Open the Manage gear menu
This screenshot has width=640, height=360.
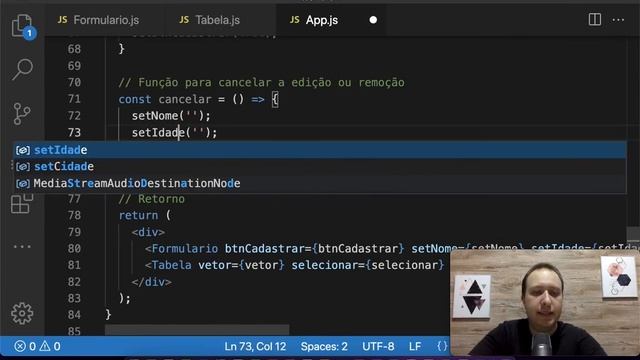[x=22, y=313]
